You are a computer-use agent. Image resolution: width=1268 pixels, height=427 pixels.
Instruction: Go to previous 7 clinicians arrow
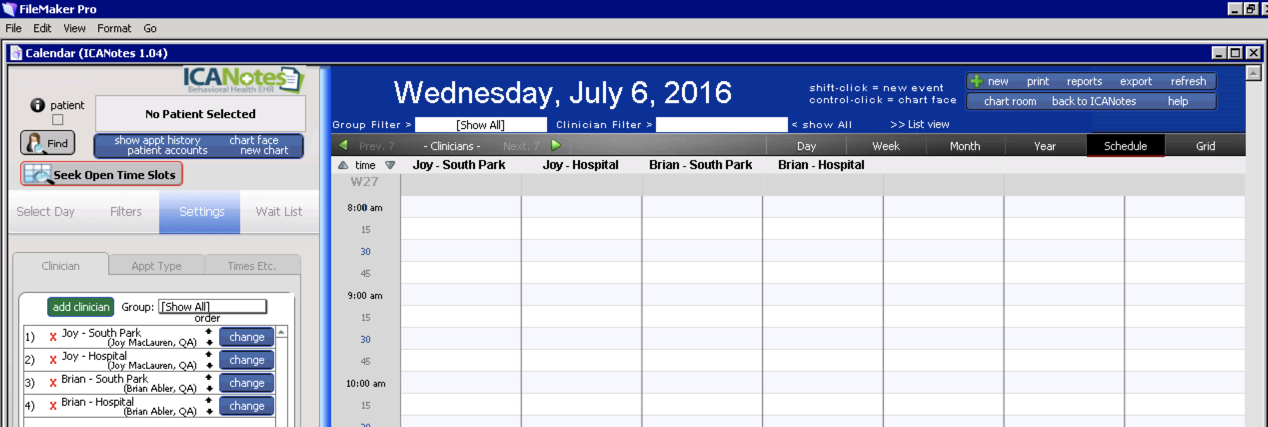coord(344,146)
